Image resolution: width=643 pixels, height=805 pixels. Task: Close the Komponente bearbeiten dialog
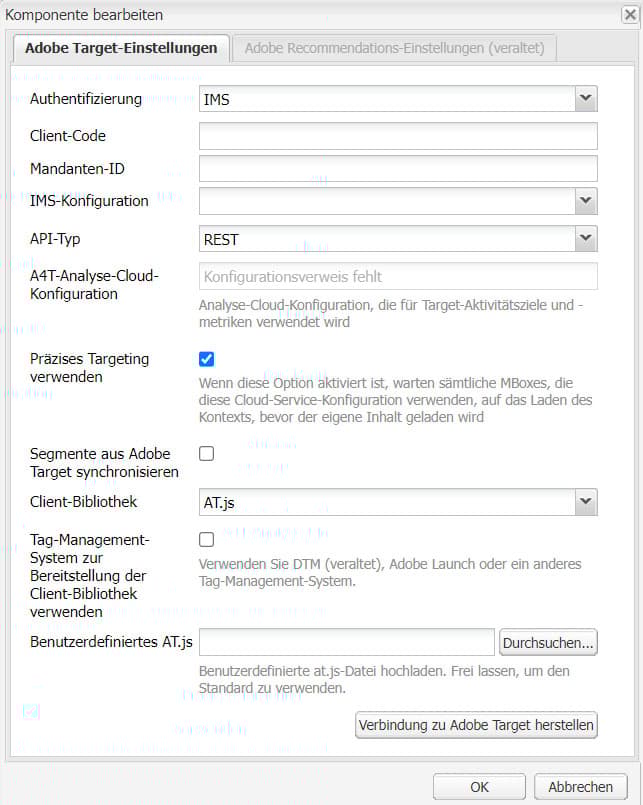(x=630, y=14)
